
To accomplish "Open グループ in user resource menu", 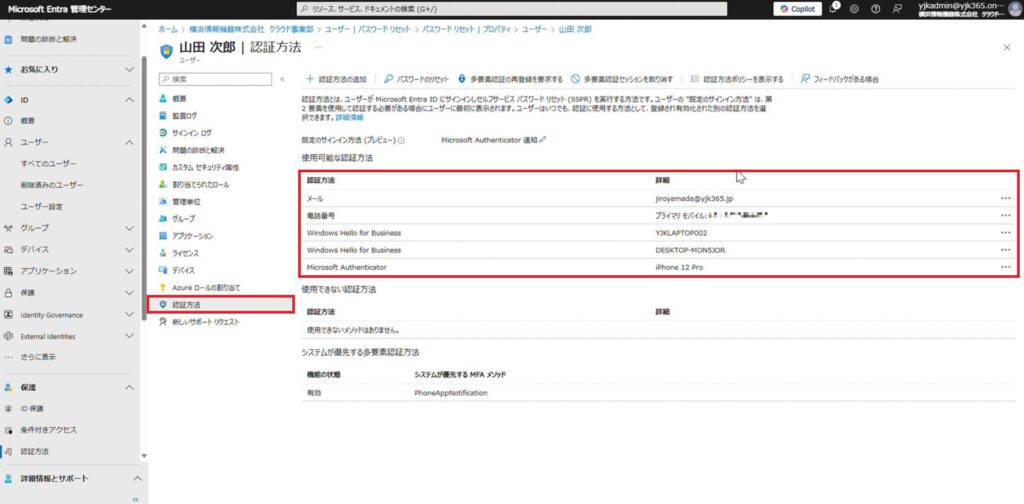I will pyautogui.click(x=184, y=219).
